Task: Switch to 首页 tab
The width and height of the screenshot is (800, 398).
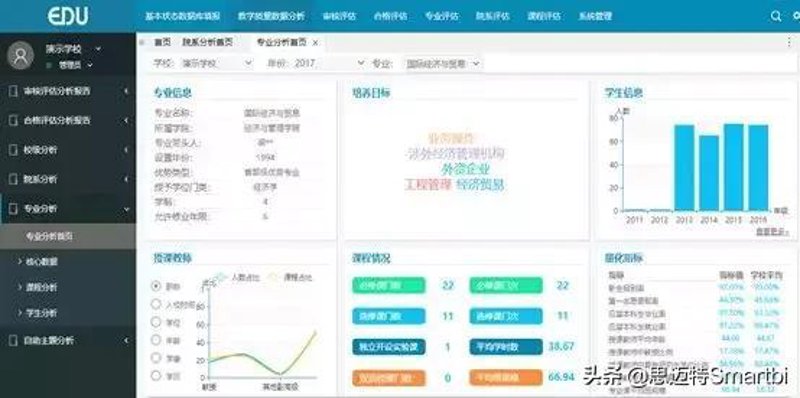Action: (x=162, y=42)
